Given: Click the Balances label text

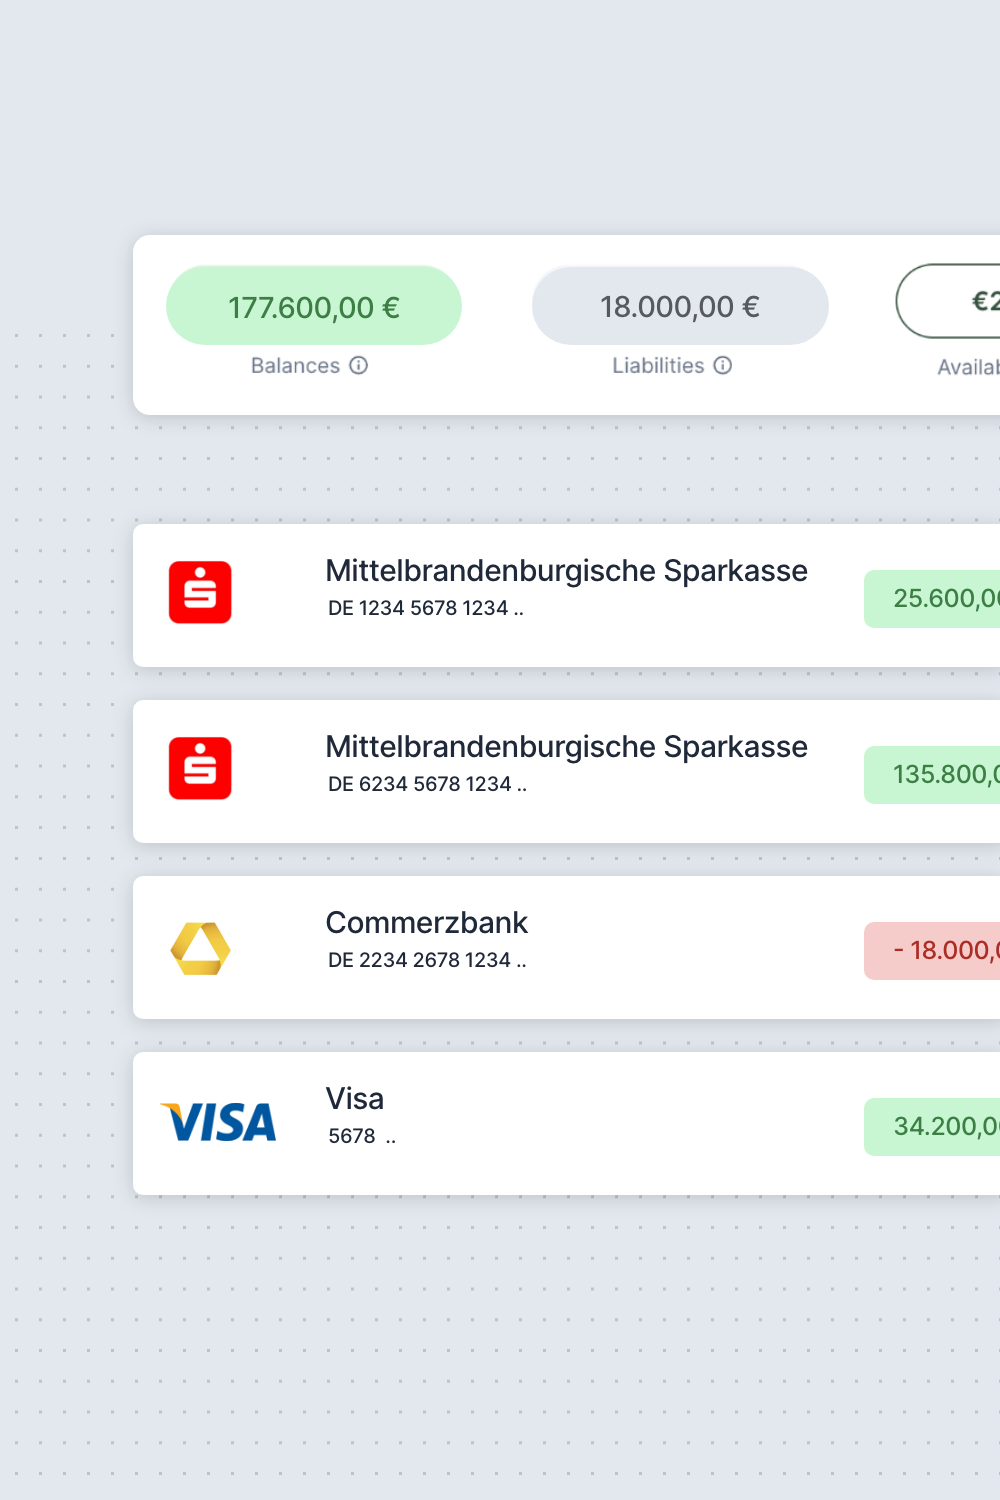Looking at the screenshot, I should click(x=295, y=366).
